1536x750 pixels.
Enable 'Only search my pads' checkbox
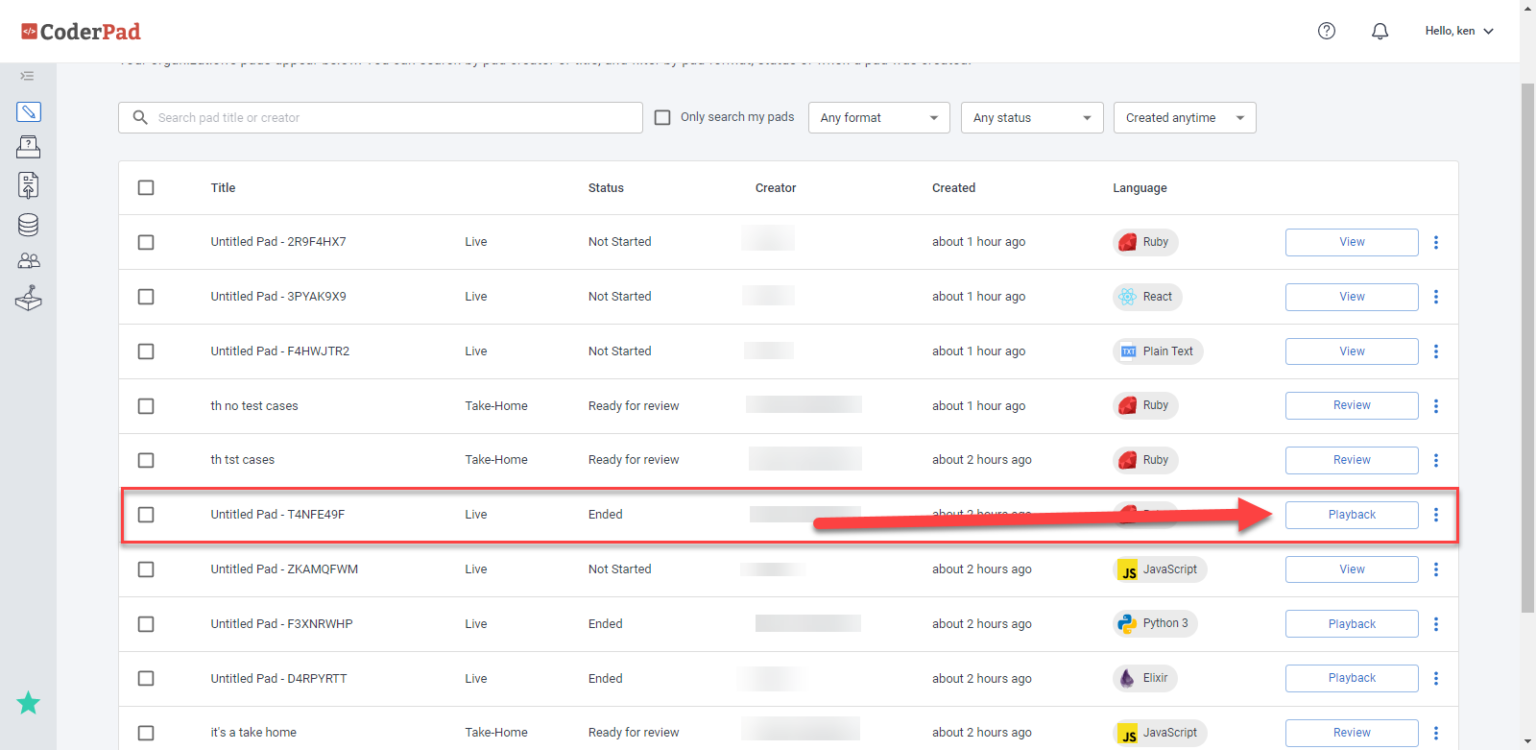(x=662, y=117)
